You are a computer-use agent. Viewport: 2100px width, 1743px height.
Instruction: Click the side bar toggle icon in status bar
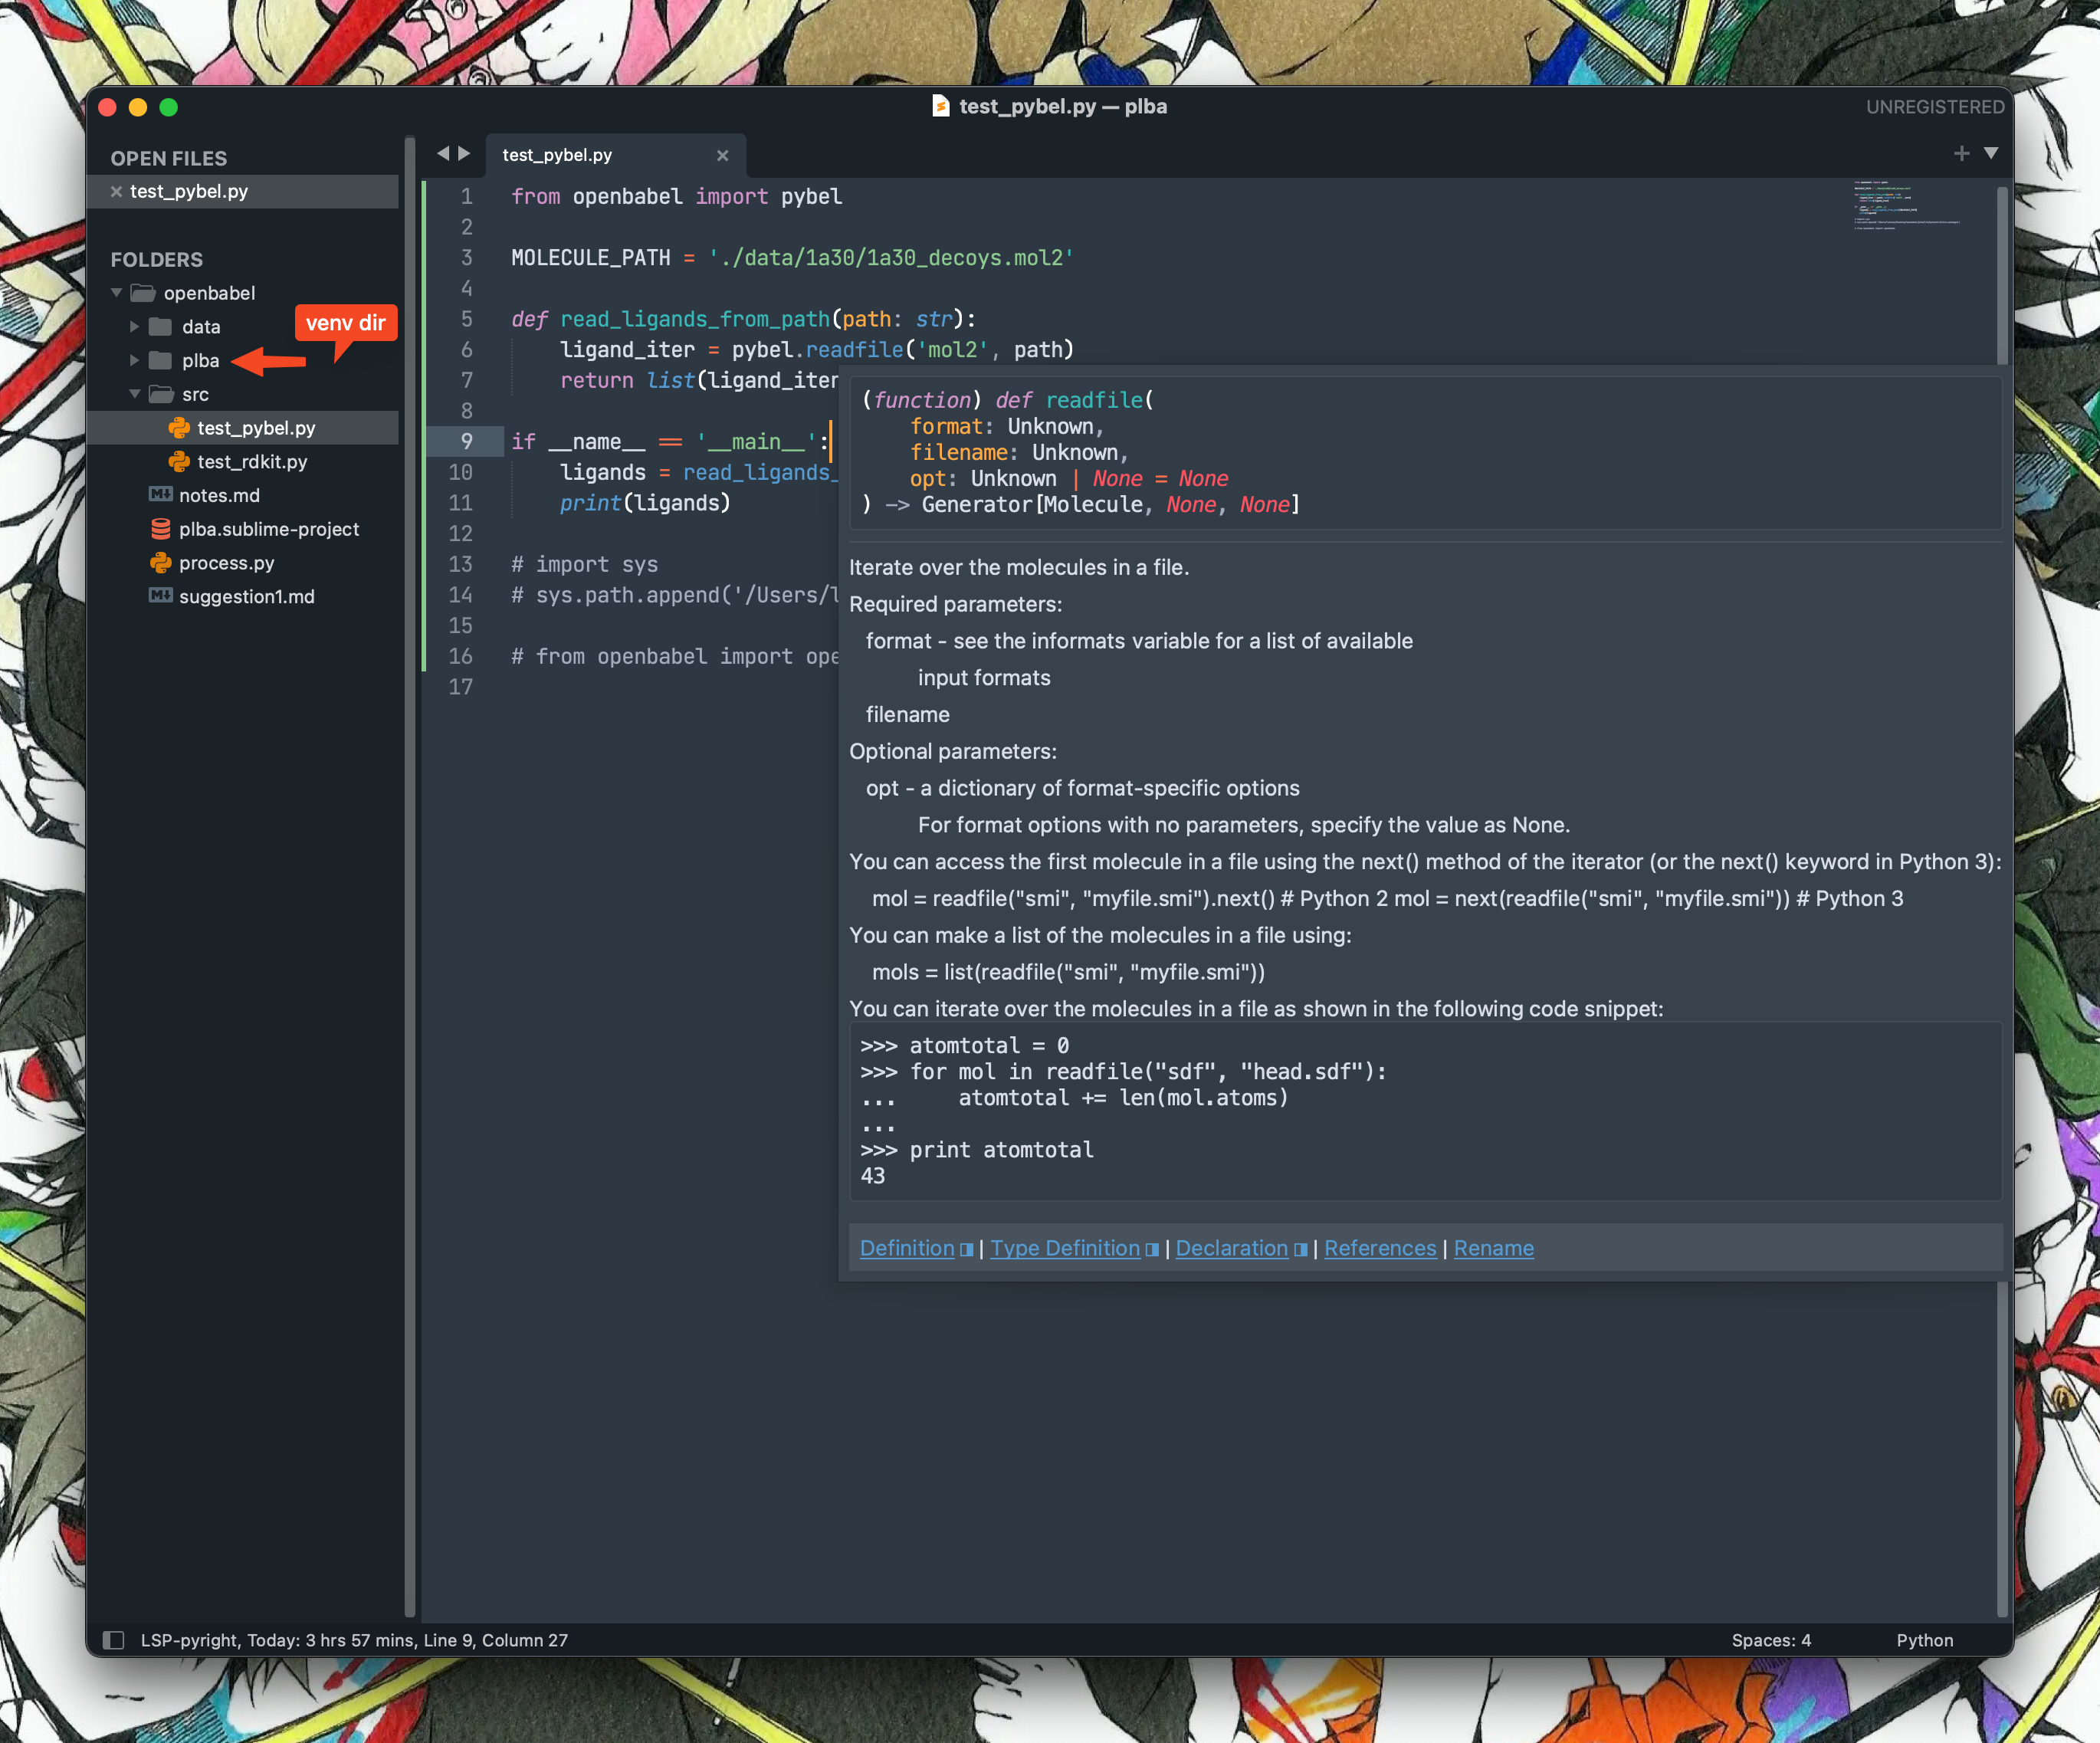point(114,1640)
